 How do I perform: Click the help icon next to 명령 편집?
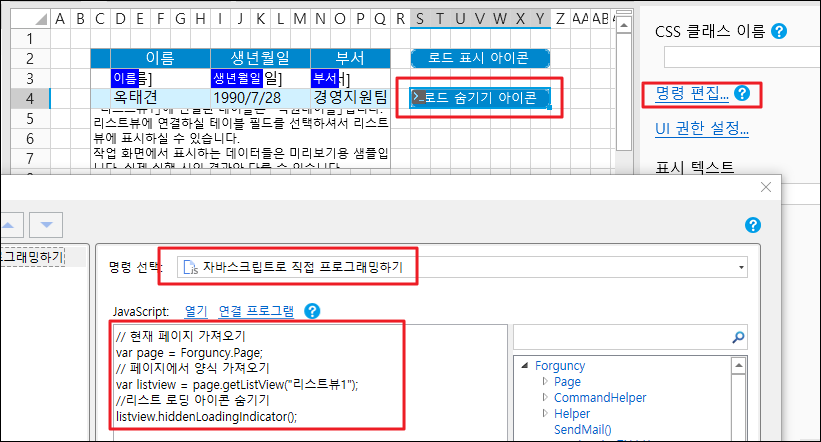(741, 94)
